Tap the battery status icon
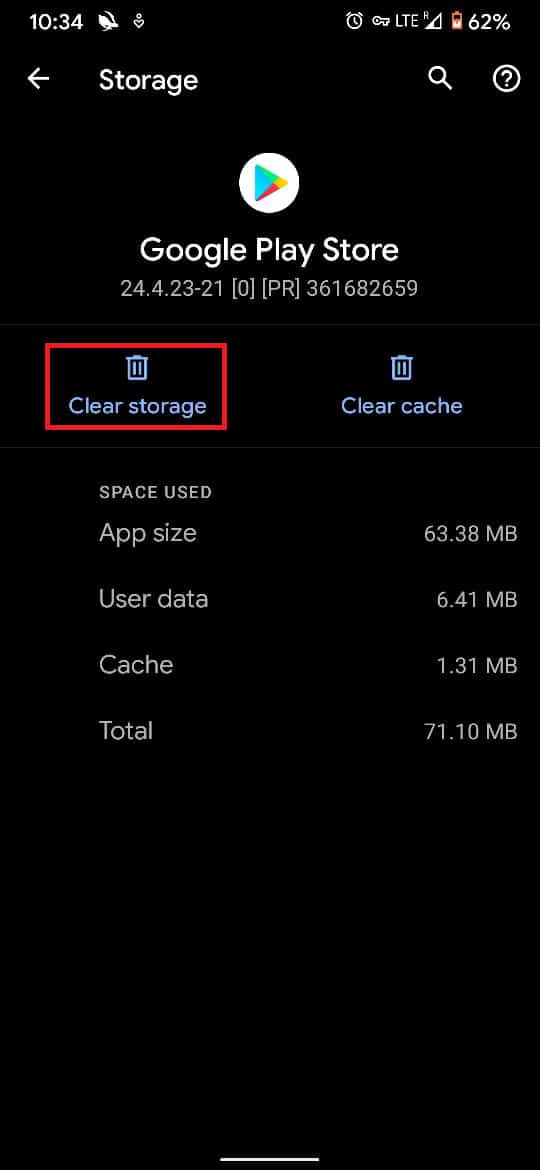 click(456, 22)
